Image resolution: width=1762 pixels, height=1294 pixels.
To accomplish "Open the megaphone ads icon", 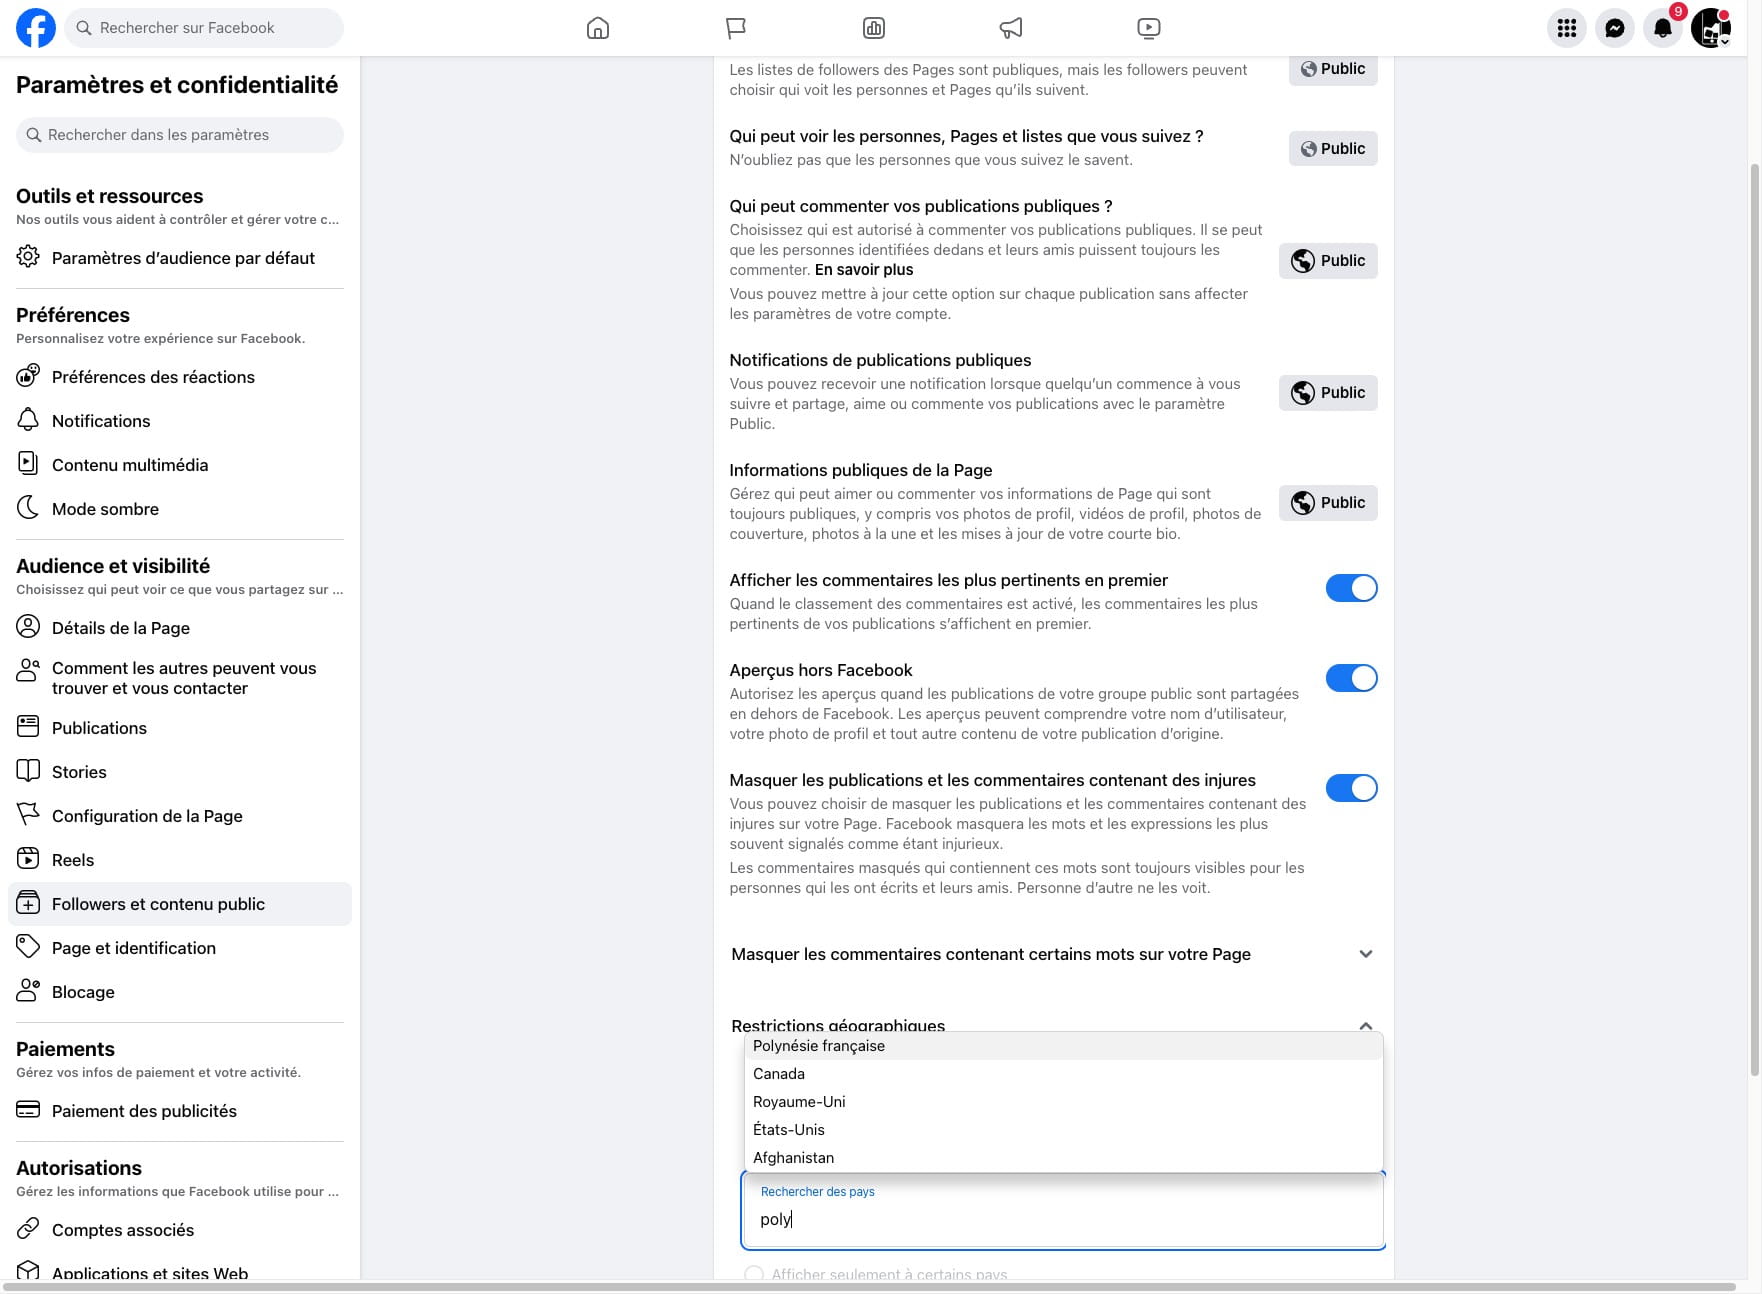I will [x=1011, y=28].
